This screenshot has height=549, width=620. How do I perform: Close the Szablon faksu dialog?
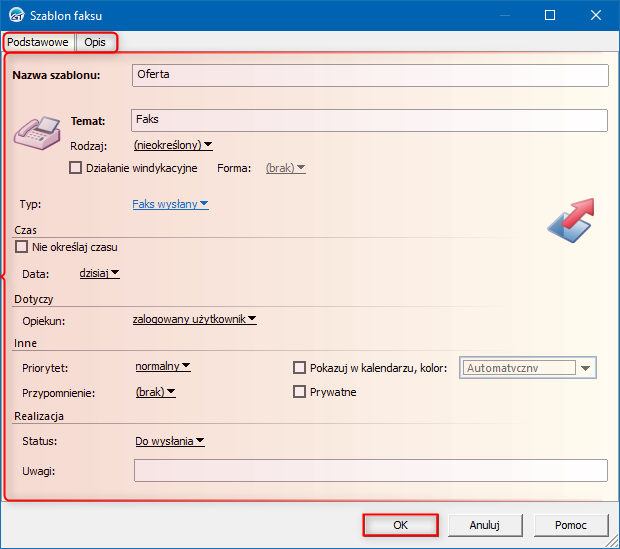click(595, 15)
